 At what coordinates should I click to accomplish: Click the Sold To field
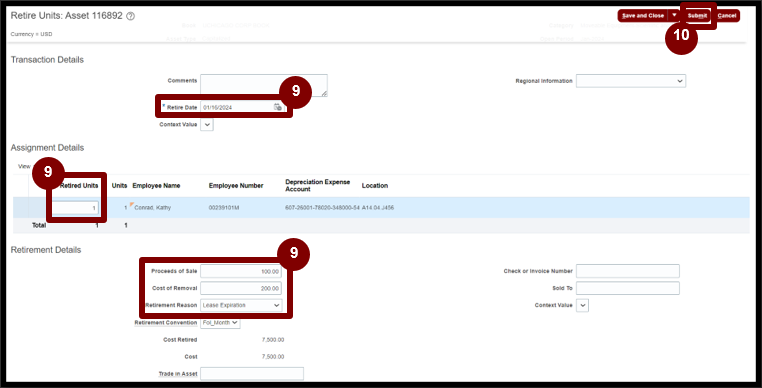pyautogui.click(x=628, y=288)
